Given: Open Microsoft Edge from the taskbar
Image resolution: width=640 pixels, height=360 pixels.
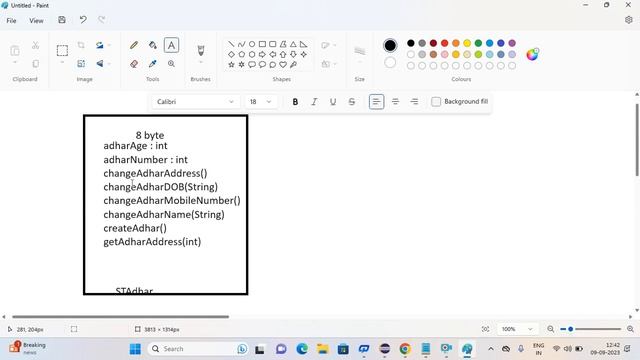Looking at the screenshot, I should pos(302,349).
